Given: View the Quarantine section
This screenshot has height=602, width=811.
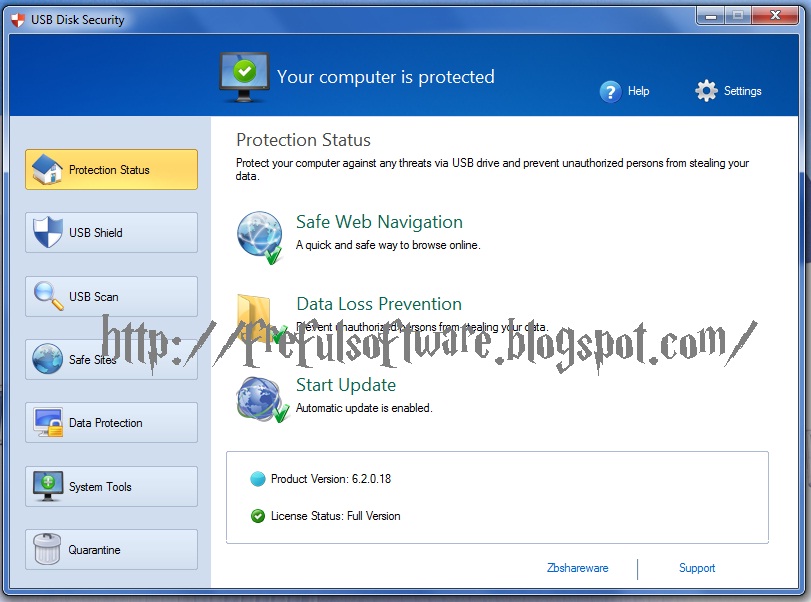Looking at the screenshot, I should tap(111, 549).
